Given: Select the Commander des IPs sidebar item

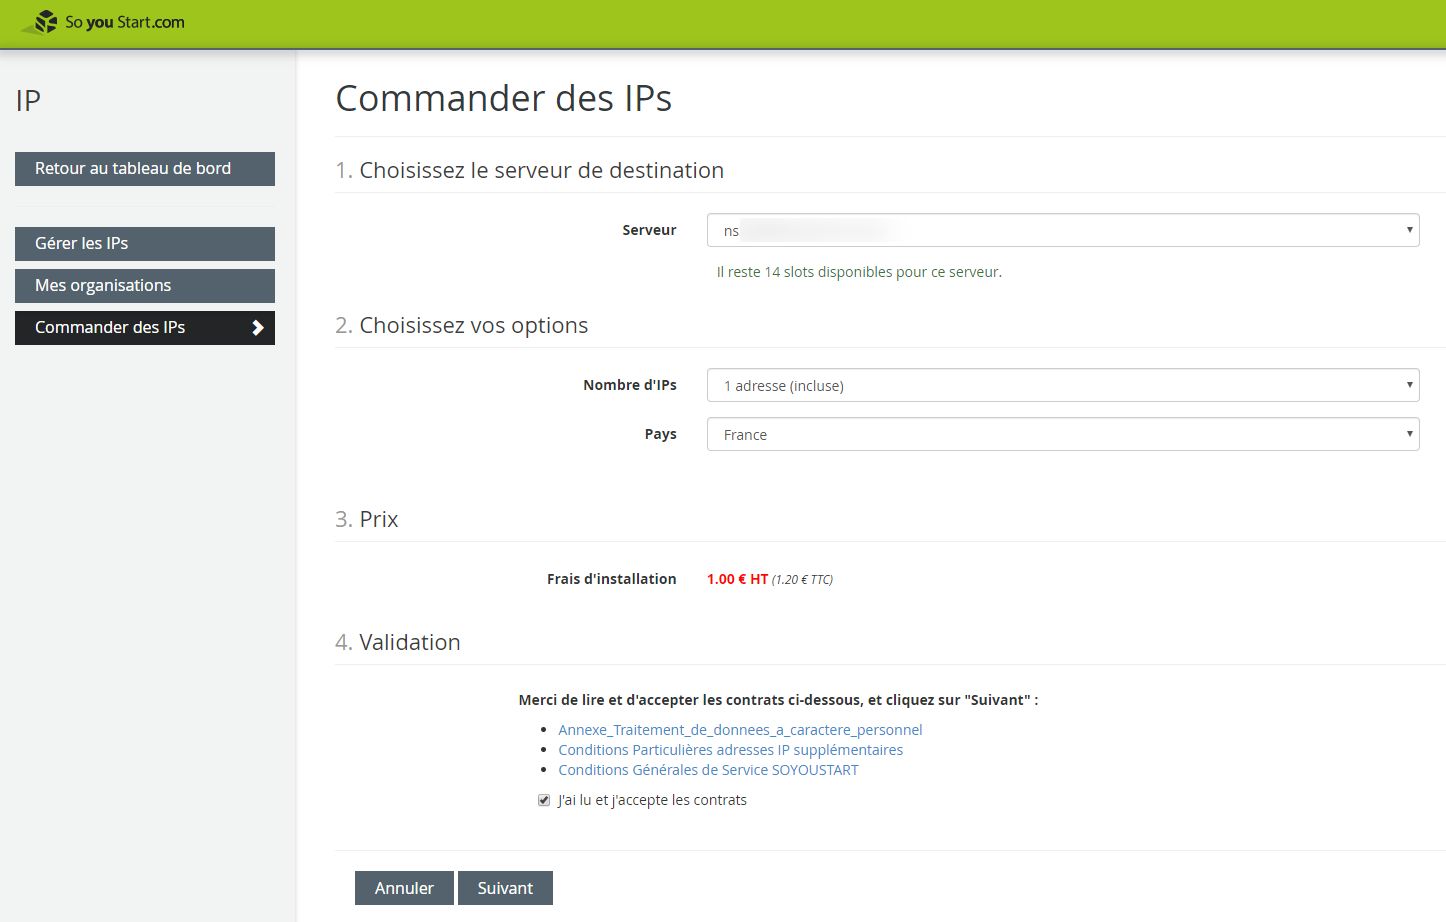Looking at the screenshot, I should (130, 328).
